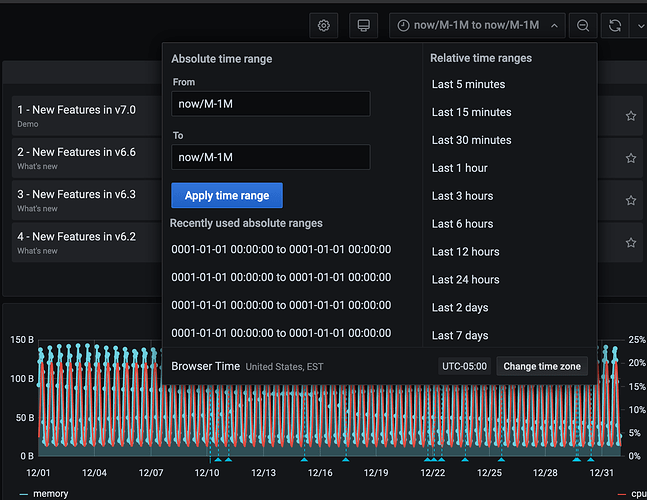Star the New Features in v6.3 dashboard
The width and height of the screenshot is (647, 500).
(x=630, y=200)
